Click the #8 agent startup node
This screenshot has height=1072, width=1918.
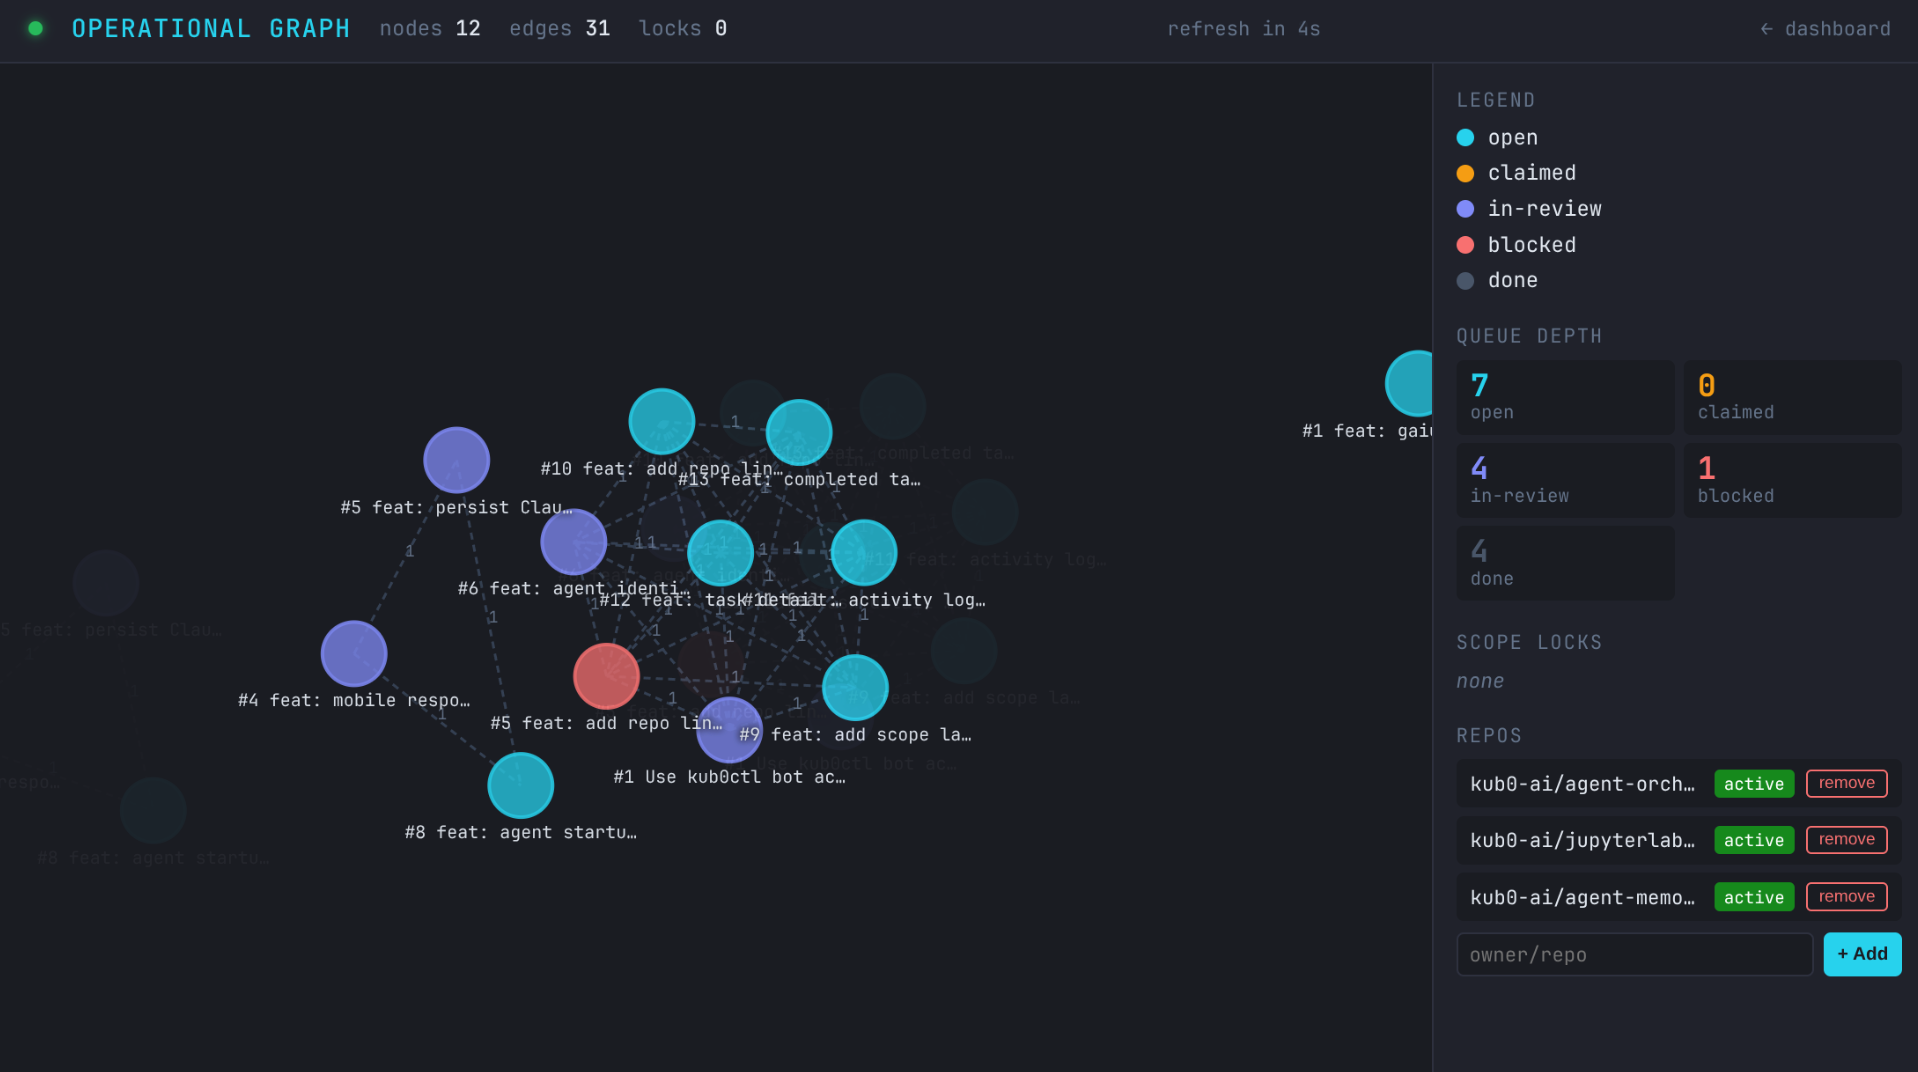pos(520,785)
